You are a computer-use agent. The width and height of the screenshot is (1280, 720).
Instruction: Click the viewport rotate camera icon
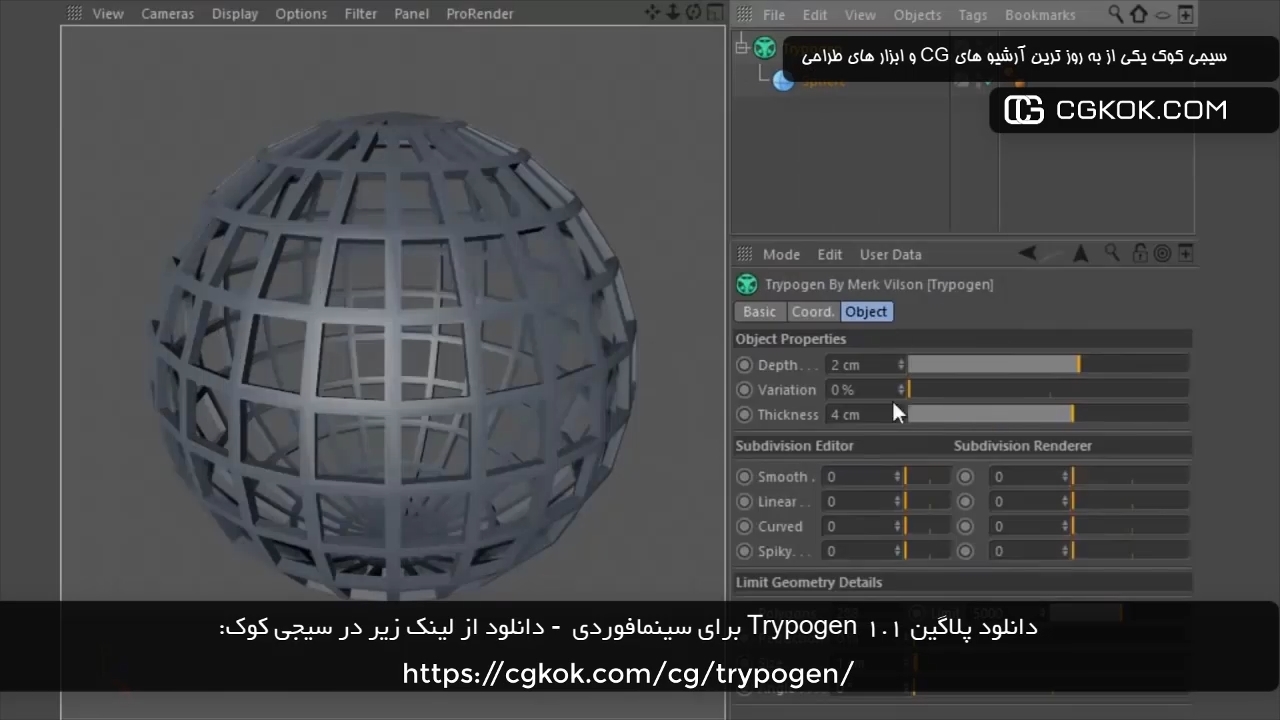pos(693,13)
